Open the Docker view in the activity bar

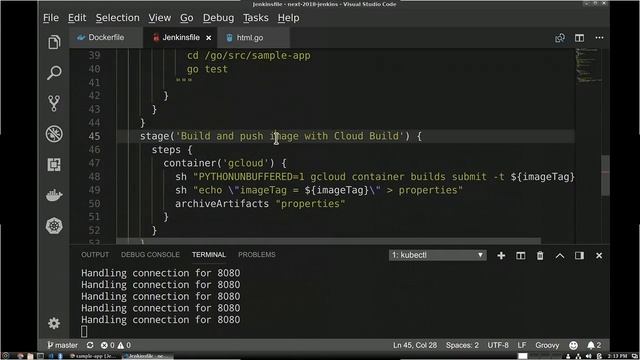coord(54,196)
